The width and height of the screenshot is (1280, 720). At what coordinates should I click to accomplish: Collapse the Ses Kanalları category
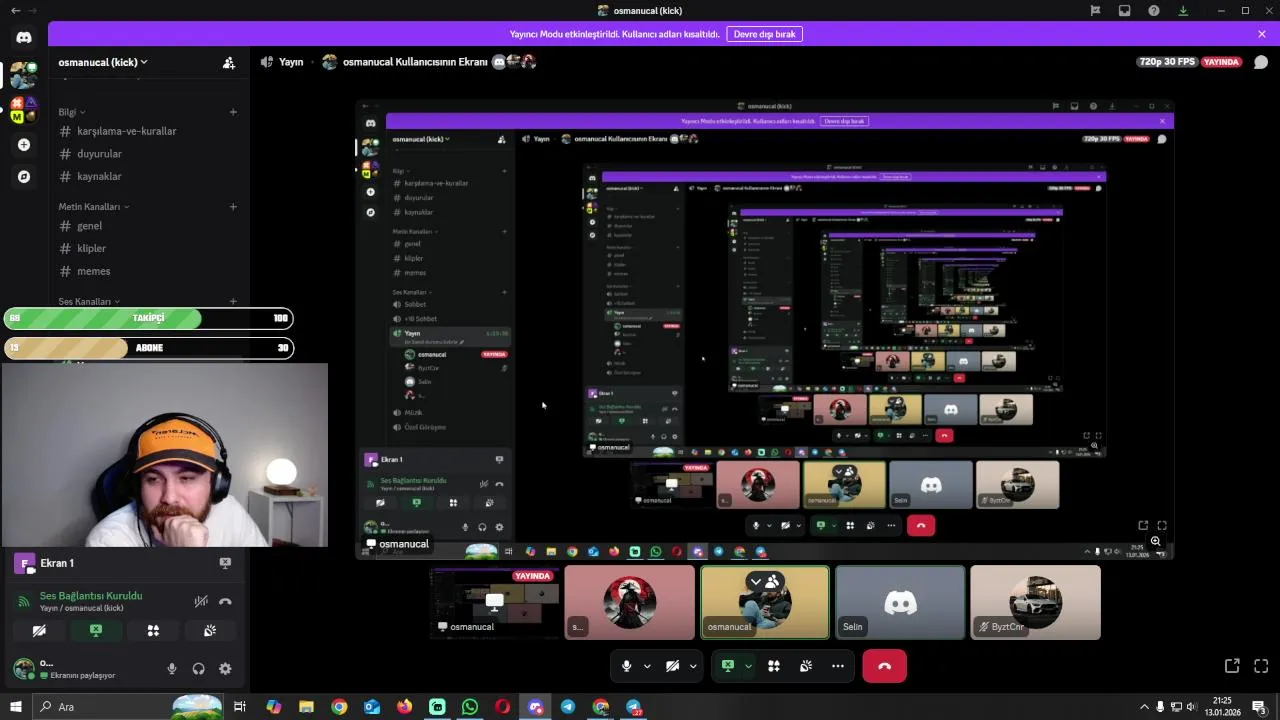point(89,301)
